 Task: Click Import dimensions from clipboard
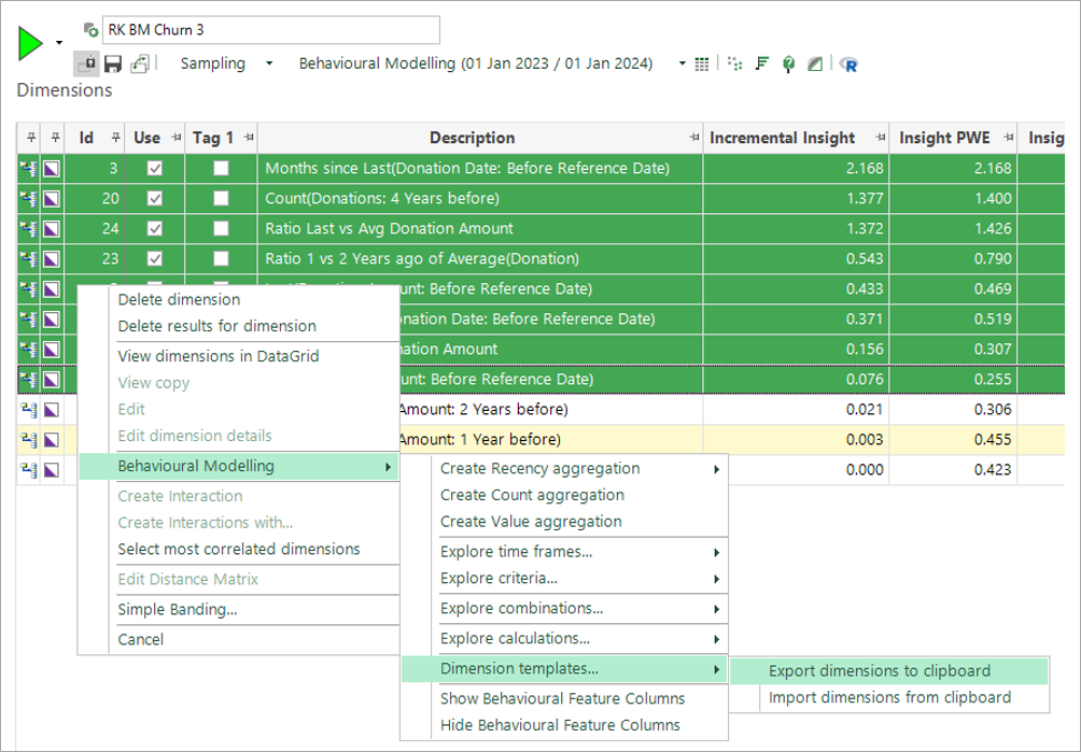click(889, 698)
